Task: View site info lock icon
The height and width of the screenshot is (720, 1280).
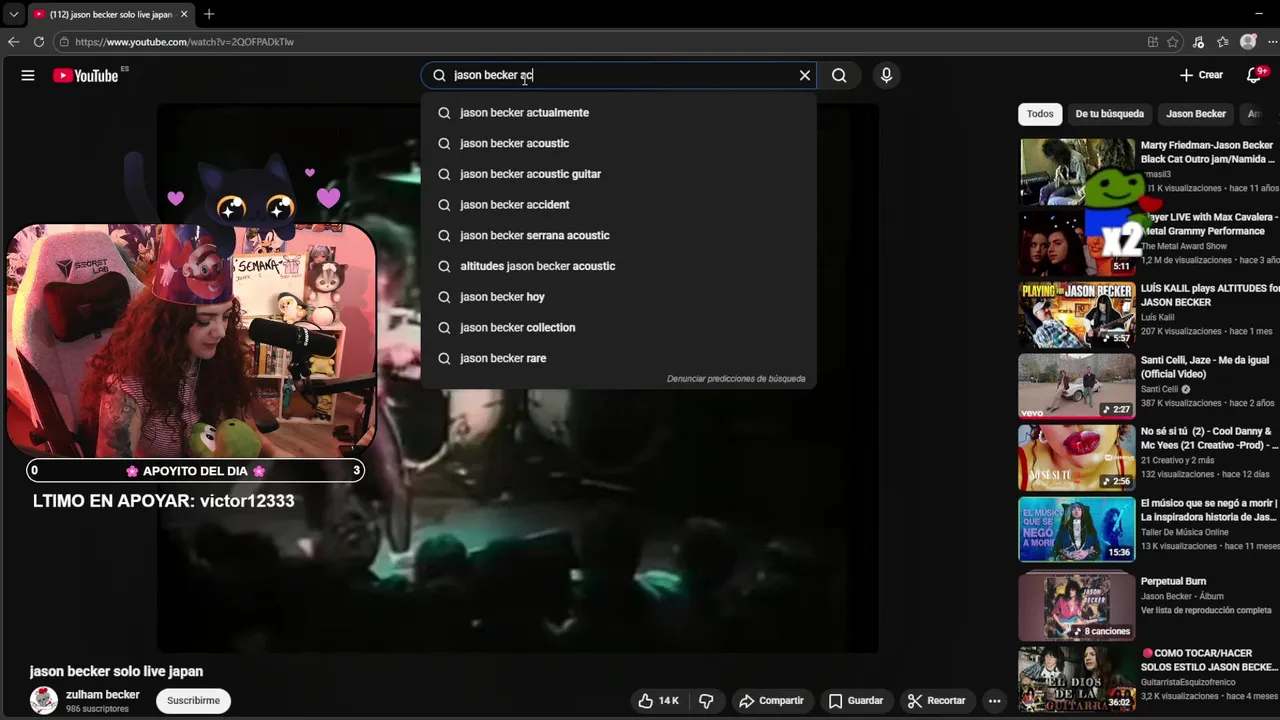Action: coord(64,42)
